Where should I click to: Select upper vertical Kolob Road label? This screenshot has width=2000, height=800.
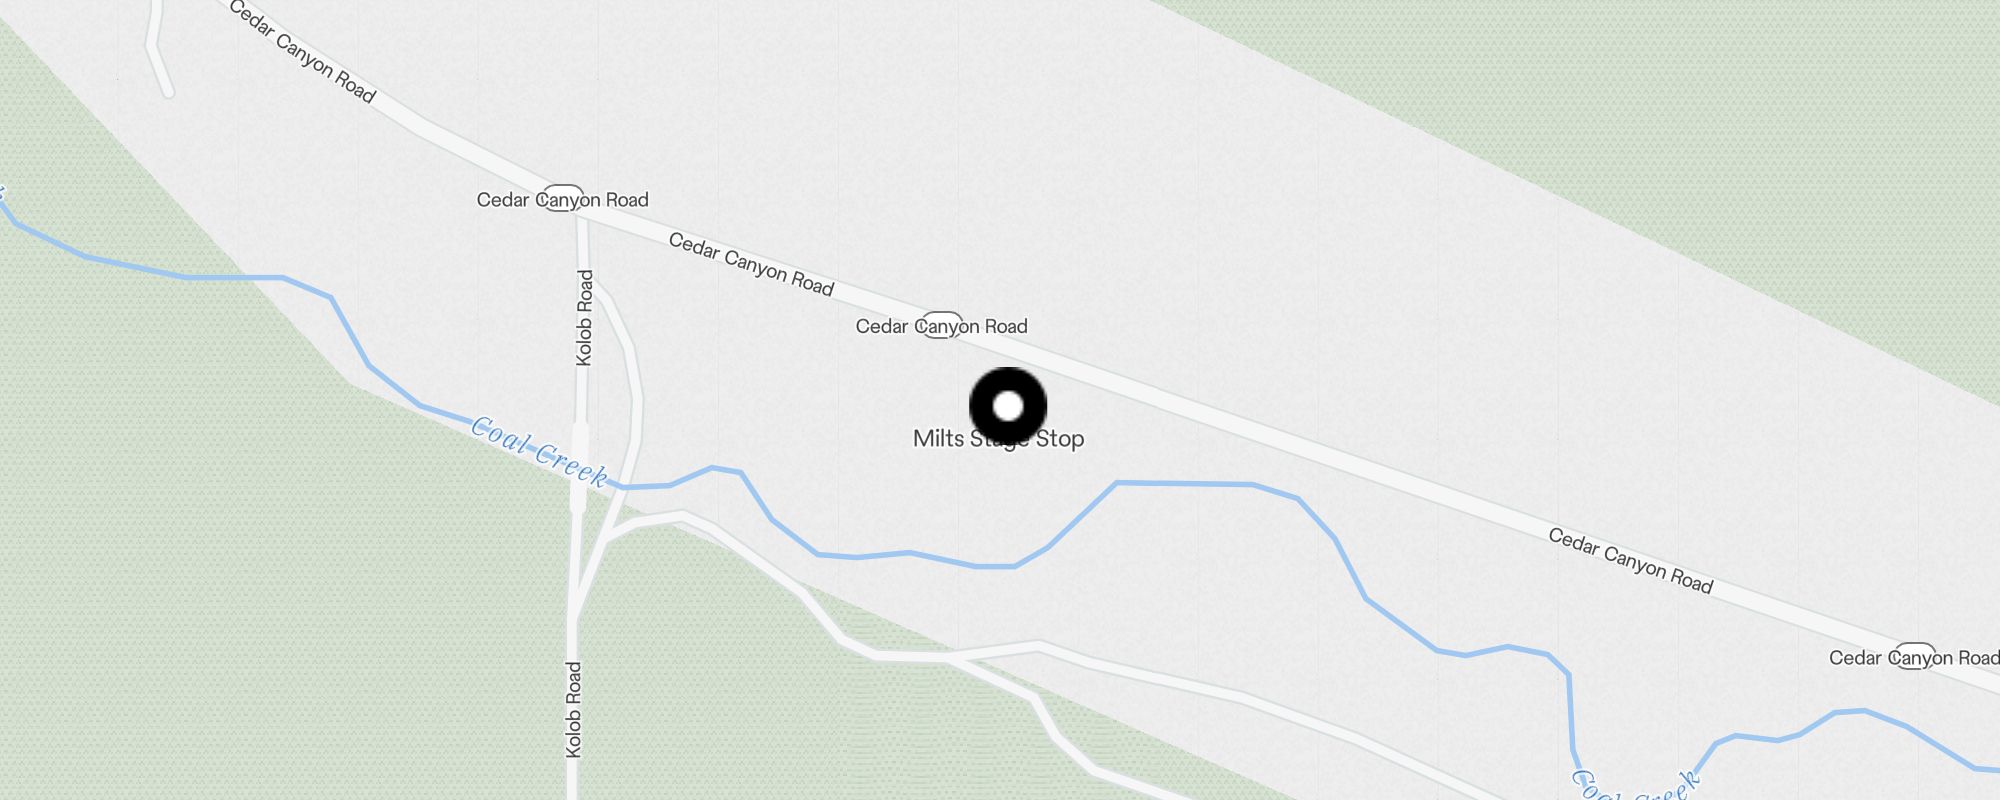tap(585, 318)
